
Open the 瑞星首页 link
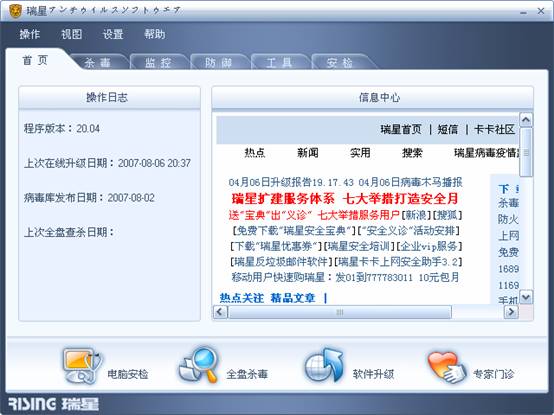pos(401,129)
